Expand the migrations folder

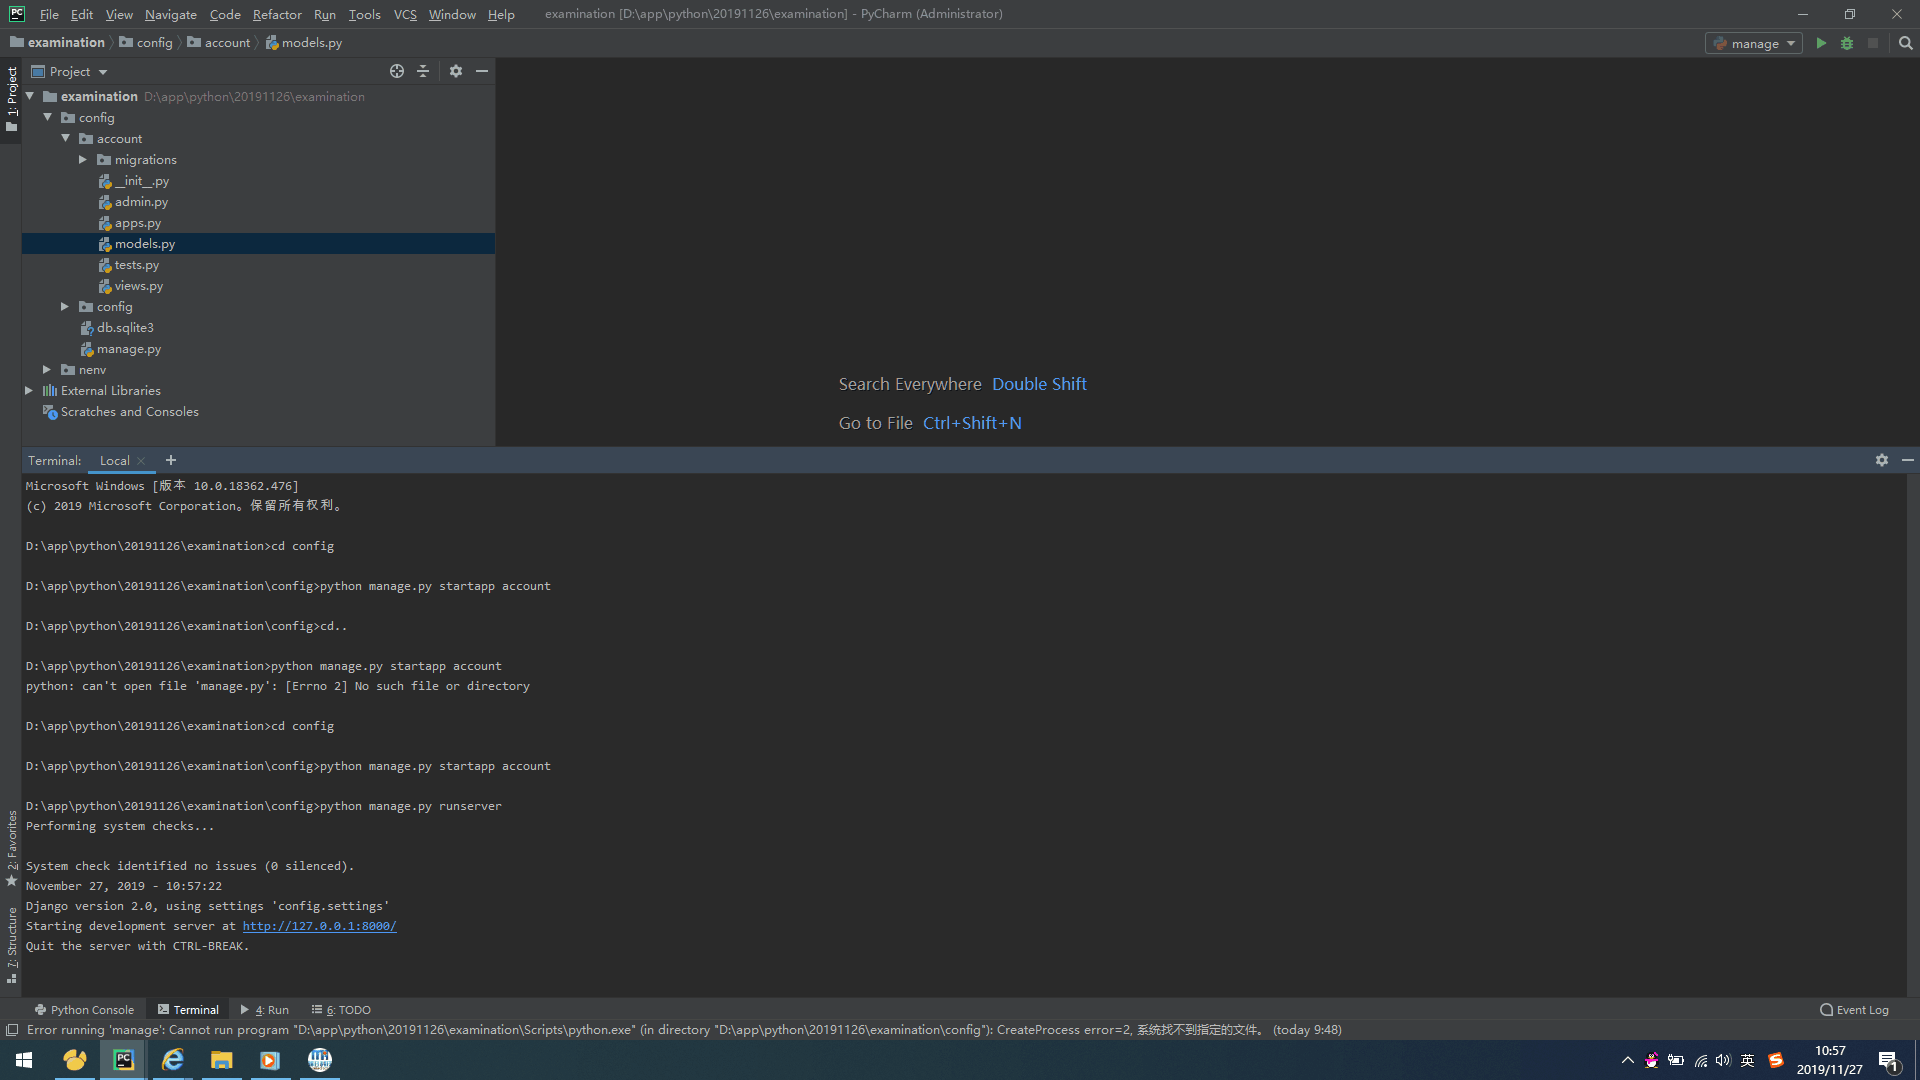click(83, 159)
